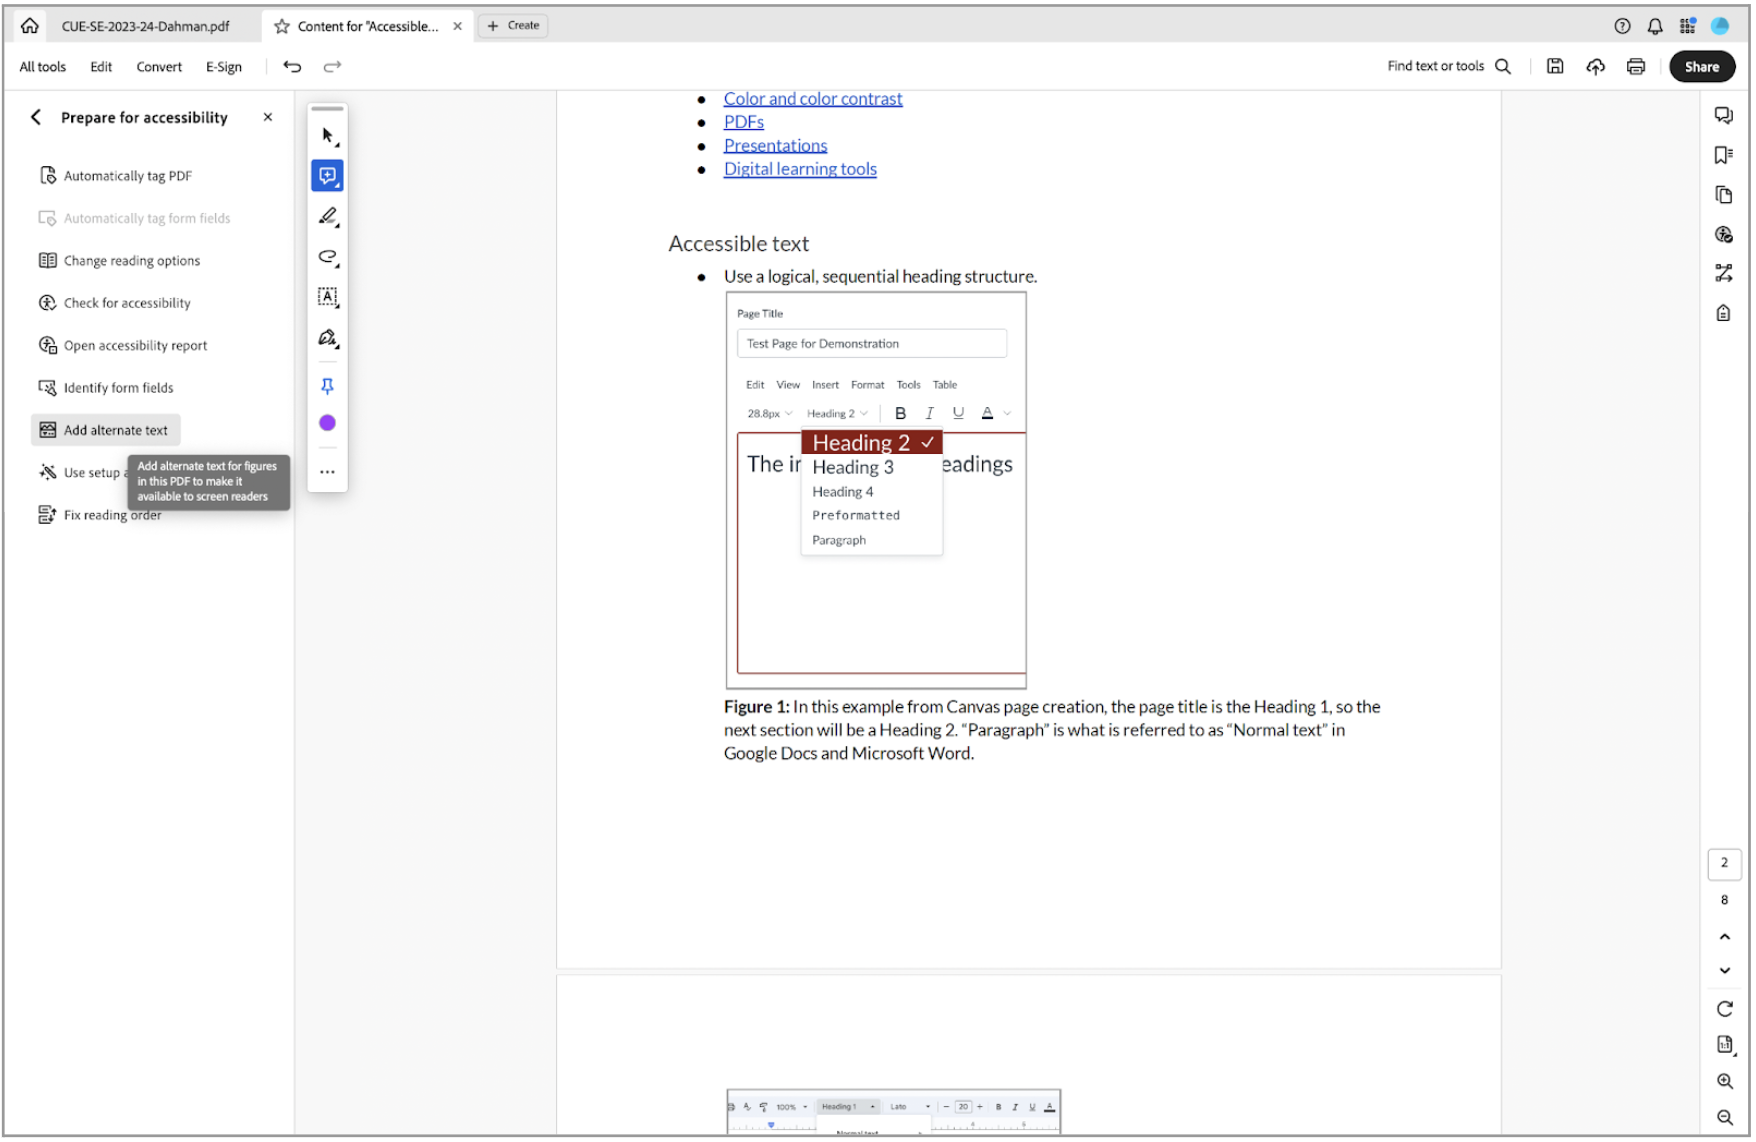The image size is (1756, 1142).
Task: Open the Fill and Sign pen tool
Action: pyautogui.click(x=327, y=337)
